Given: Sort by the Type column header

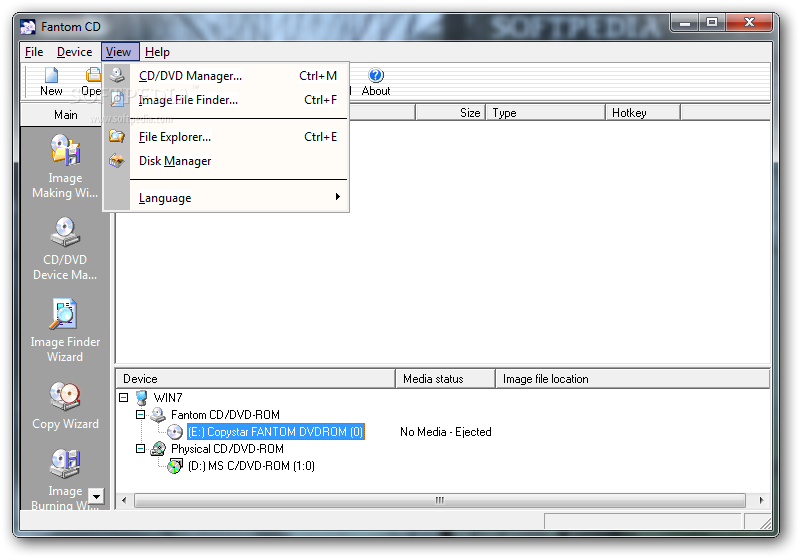Looking at the screenshot, I should 545,113.
